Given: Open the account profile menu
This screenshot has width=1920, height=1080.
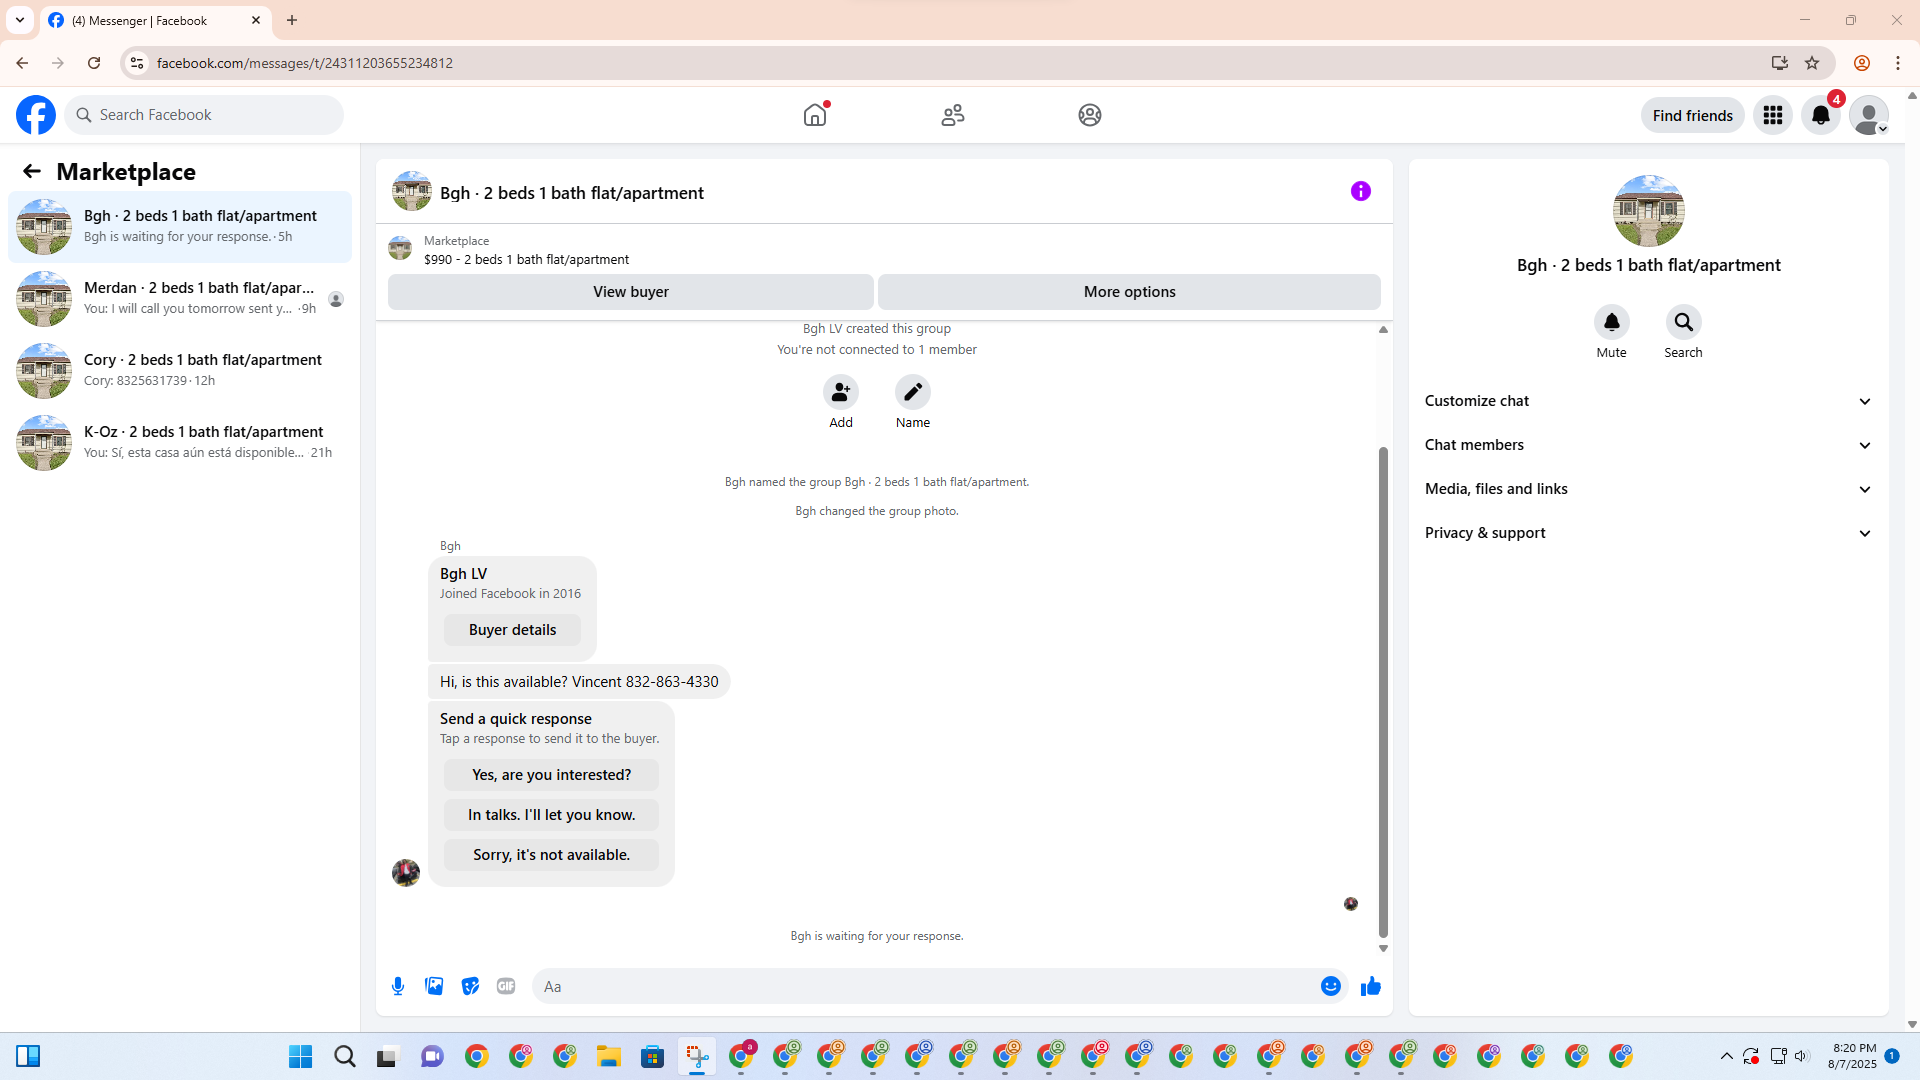Looking at the screenshot, I should click(1869, 115).
